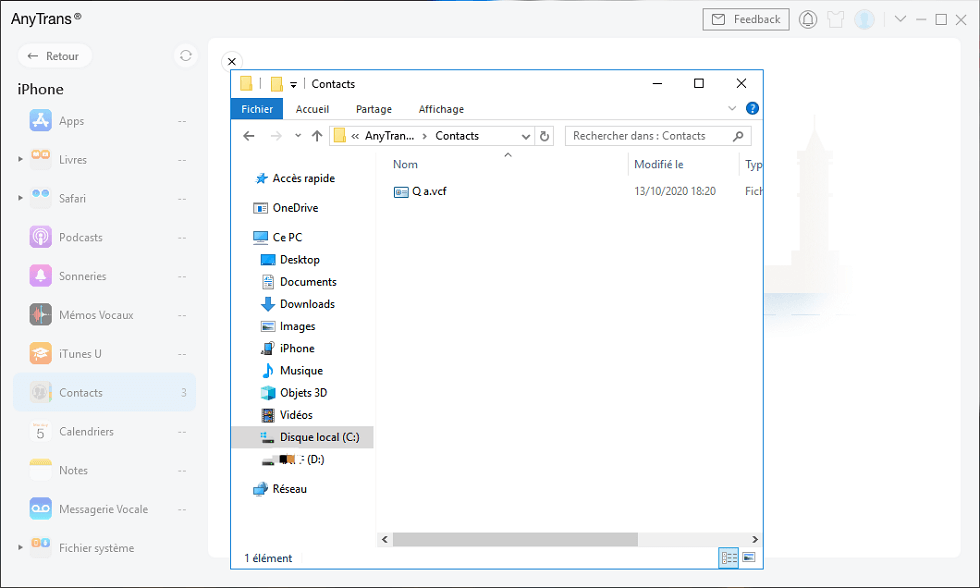The image size is (980, 588).
Task: Click the Contacts breadcrumb segment
Action: [x=457, y=136]
